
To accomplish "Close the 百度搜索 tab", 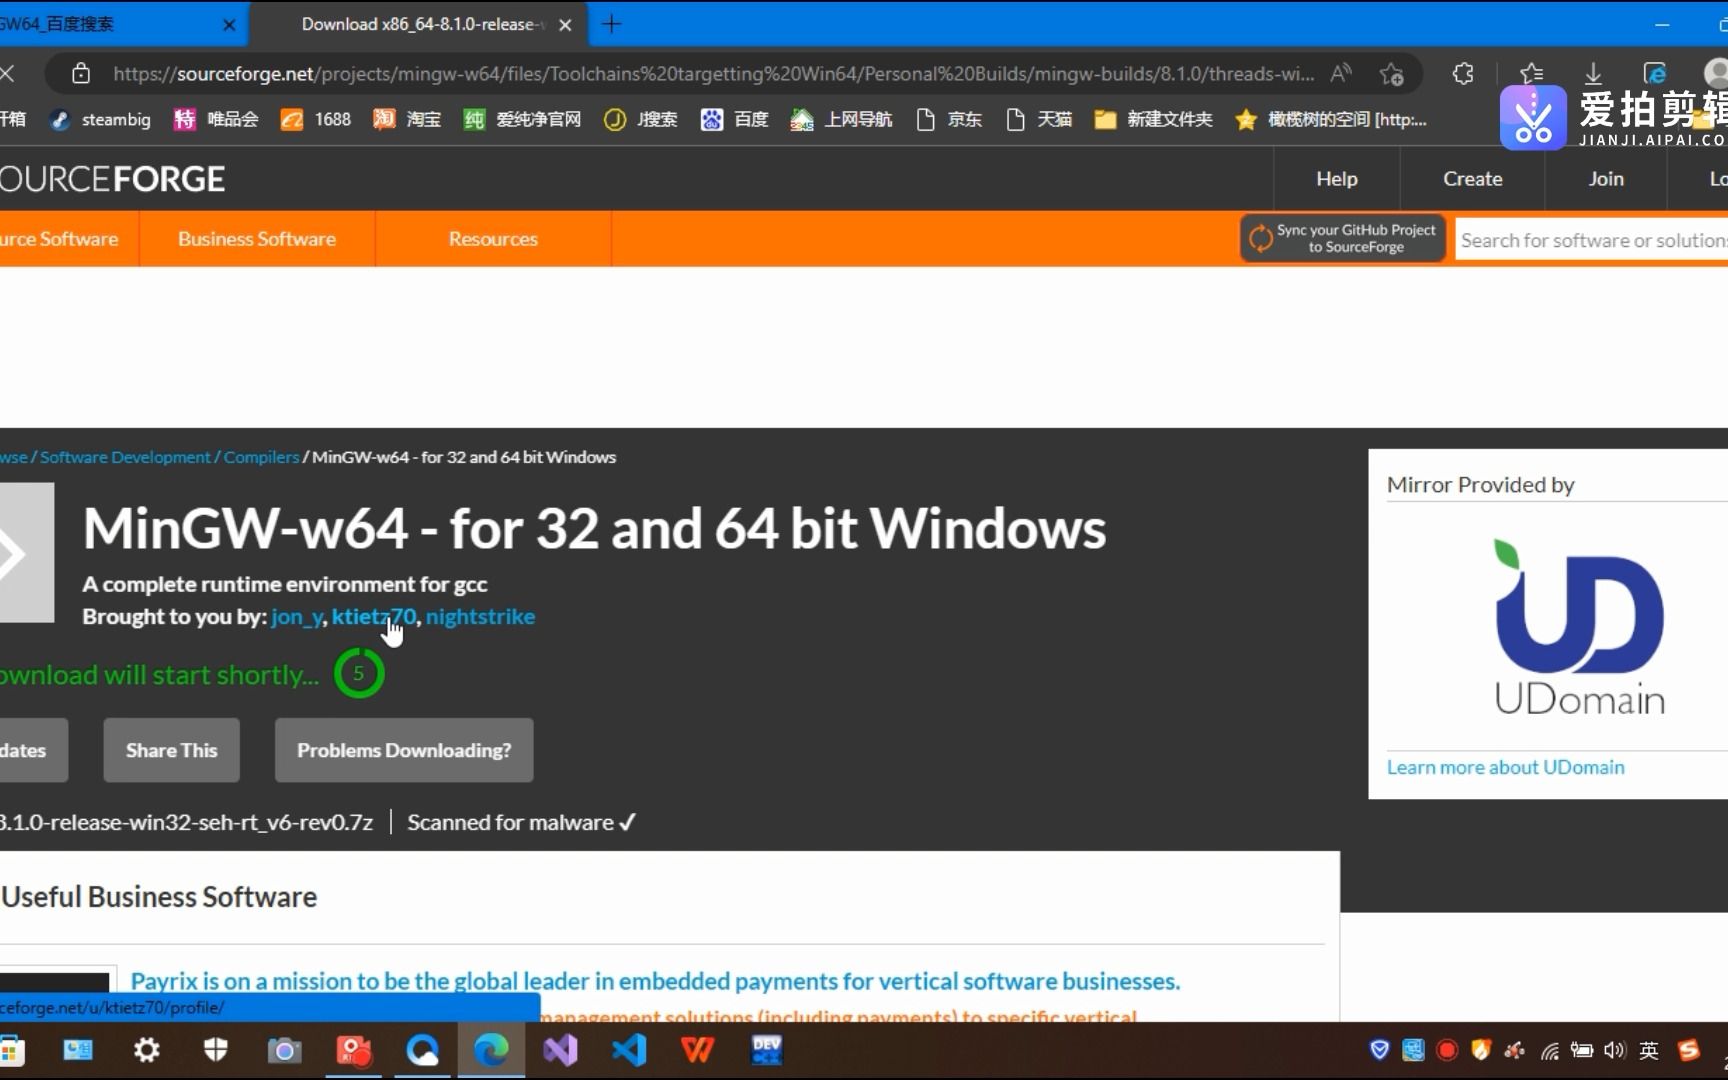I will [229, 25].
